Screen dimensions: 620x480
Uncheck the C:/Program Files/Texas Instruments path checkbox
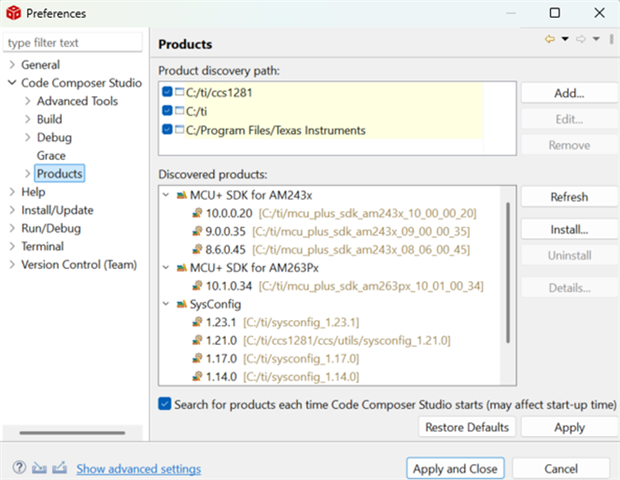pos(167,129)
